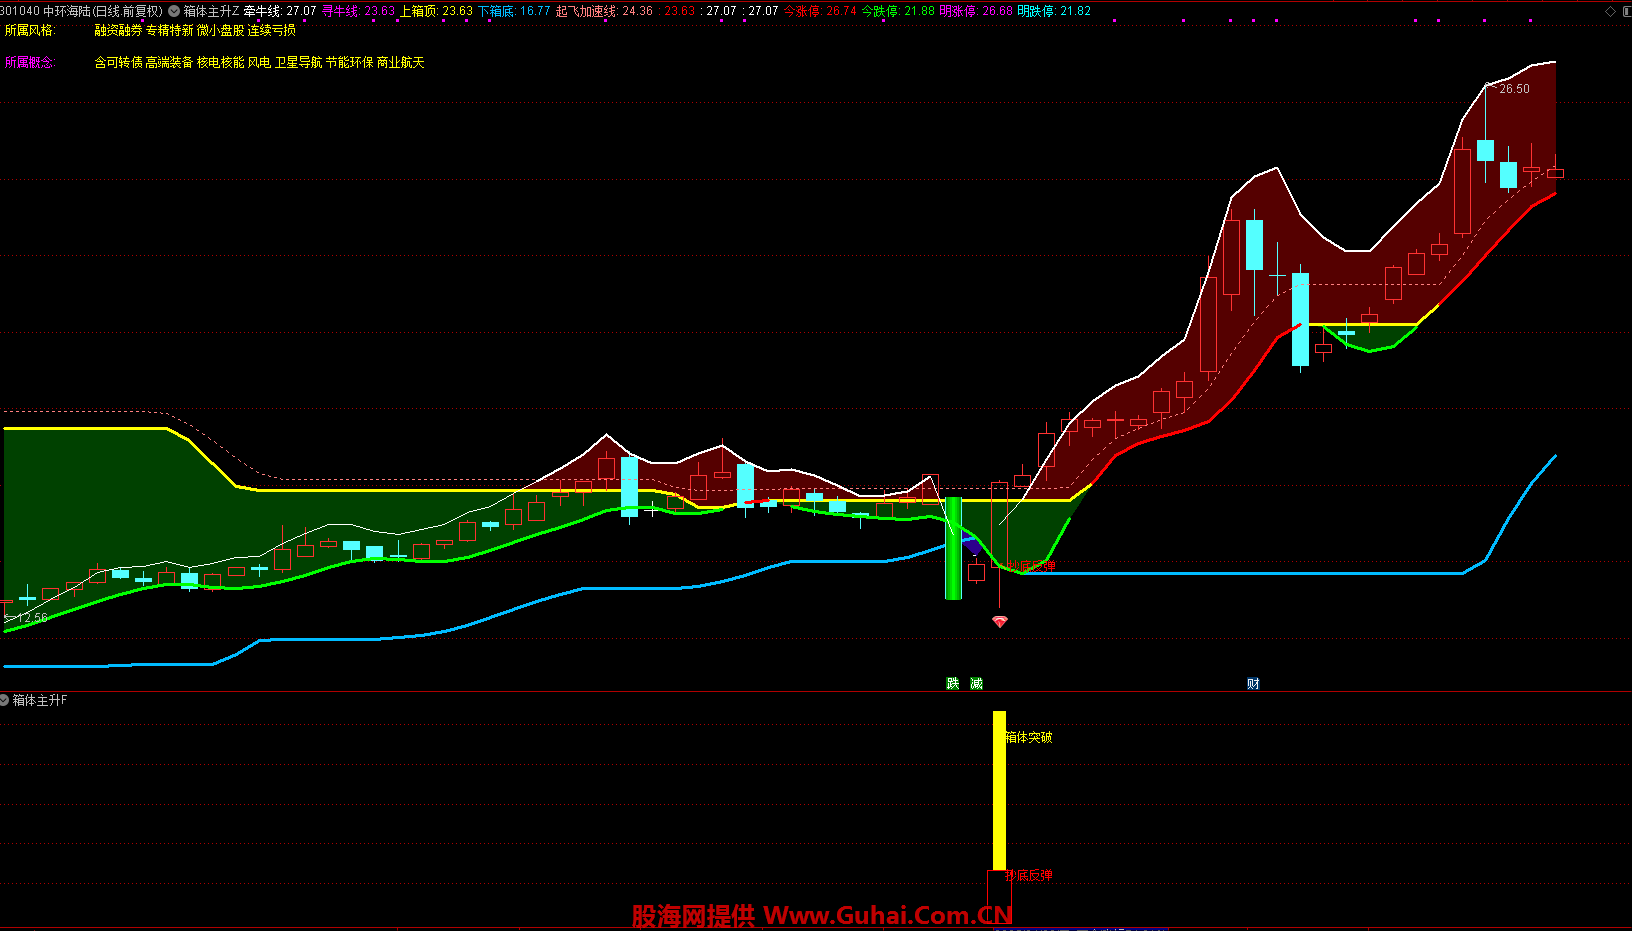Click 节能环保 concept tag
The width and height of the screenshot is (1632, 931).
click(349, 62)
